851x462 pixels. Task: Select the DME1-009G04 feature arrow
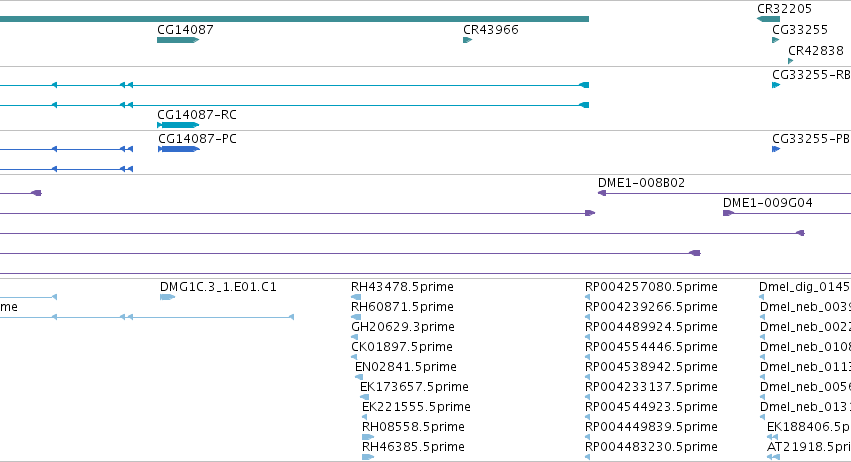[x=728, y=213]
